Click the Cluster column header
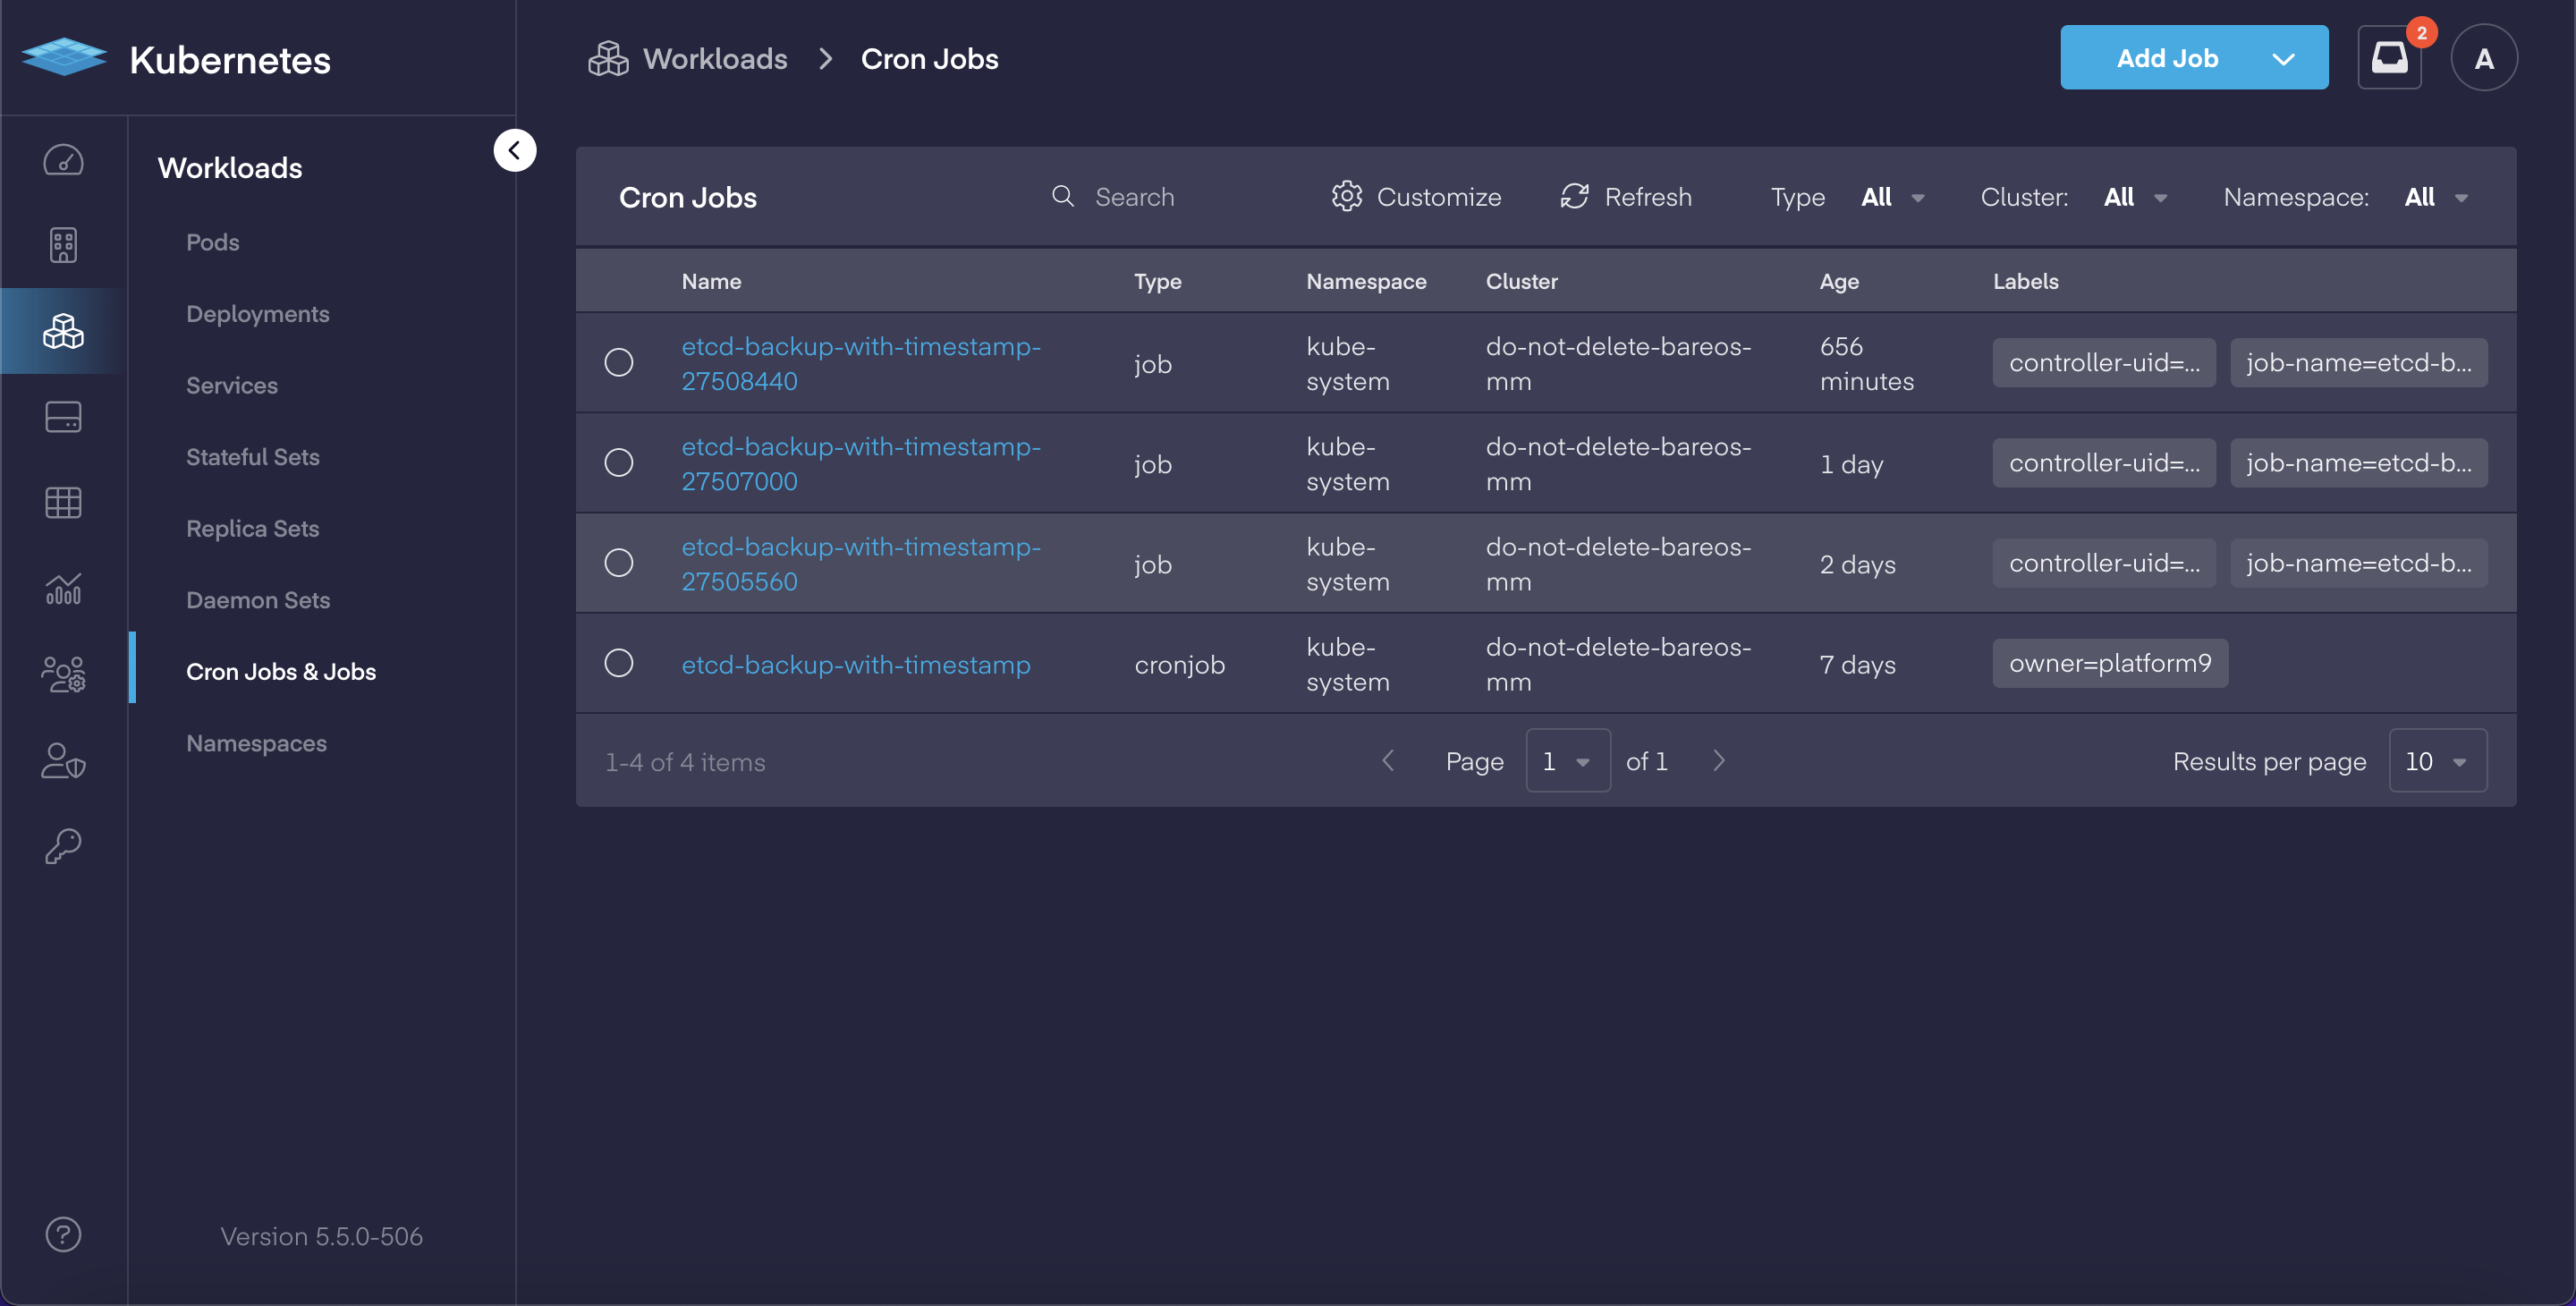The height and width of the screenshot is (1306, 2576). tap(1521, 281)
